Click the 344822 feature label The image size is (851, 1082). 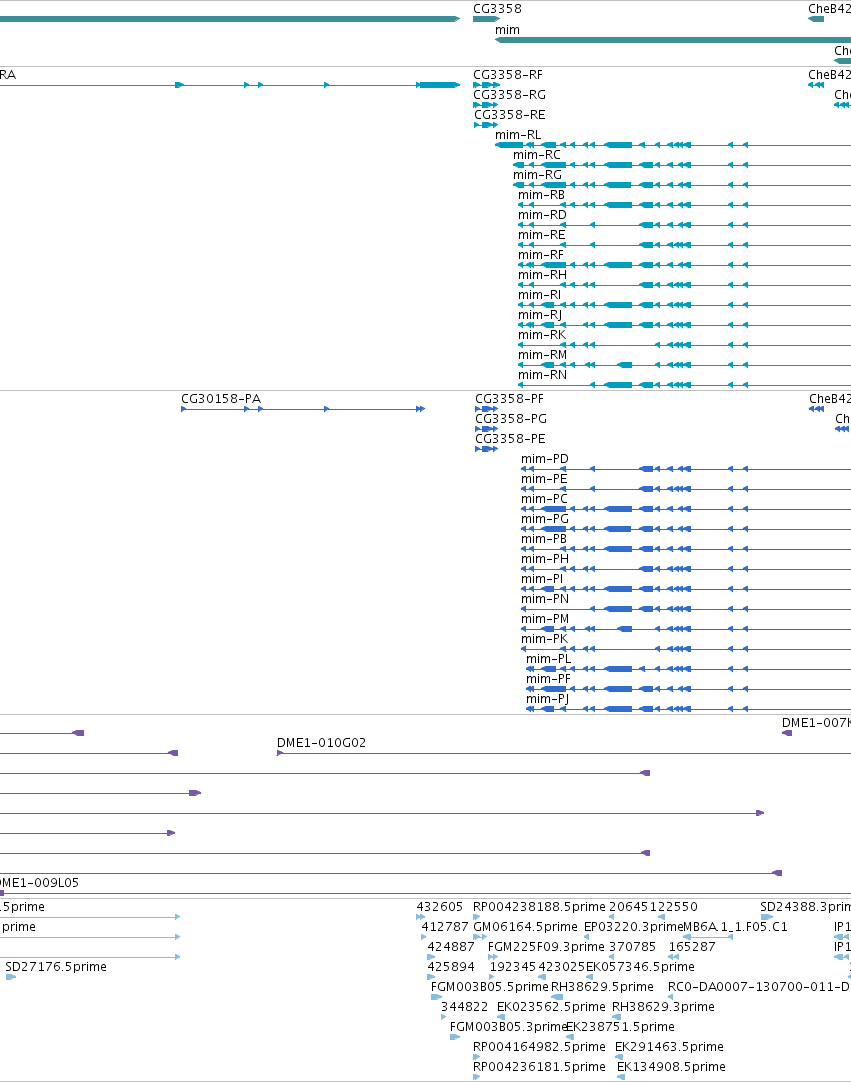click(464, 1007)
